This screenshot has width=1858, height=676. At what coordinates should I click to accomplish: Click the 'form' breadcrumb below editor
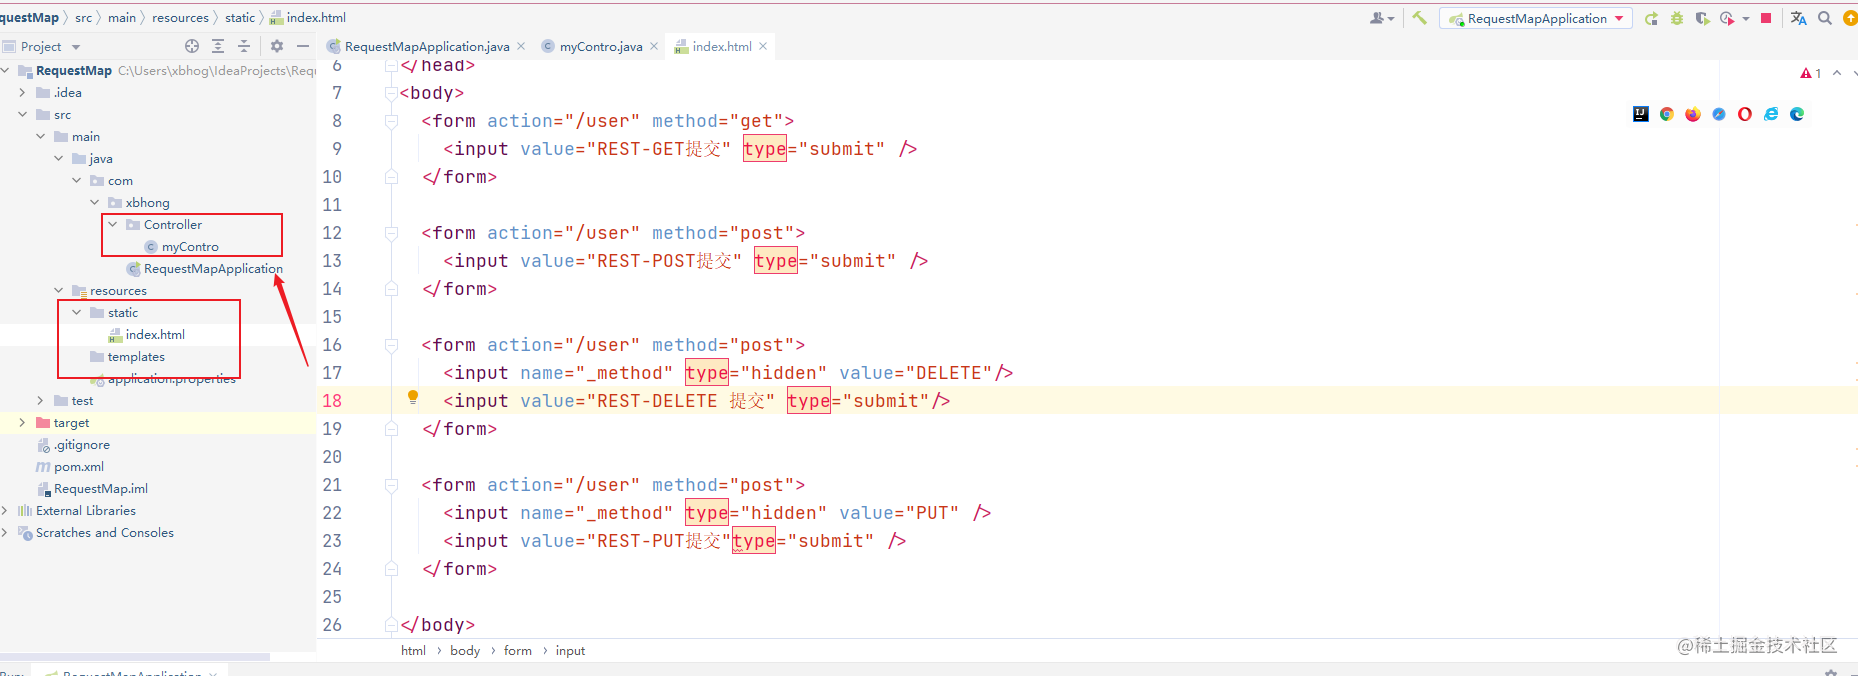tap(518, 650)
